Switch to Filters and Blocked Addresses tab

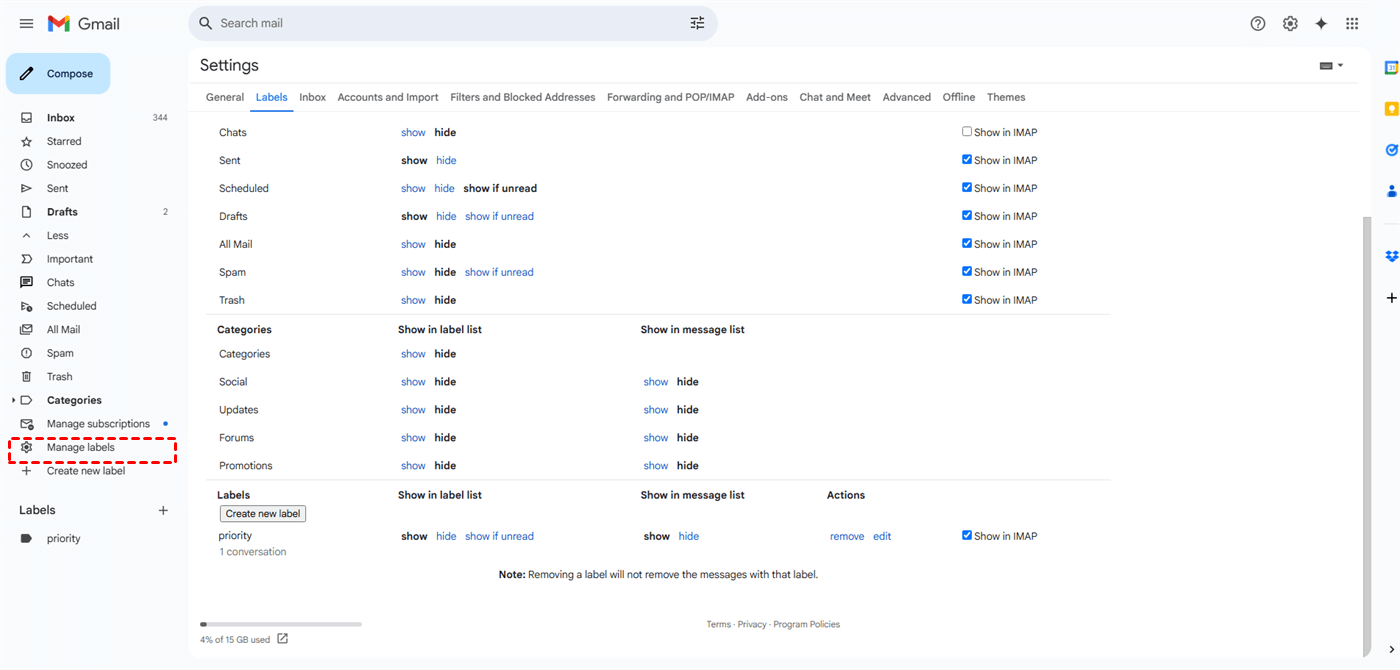522,97
